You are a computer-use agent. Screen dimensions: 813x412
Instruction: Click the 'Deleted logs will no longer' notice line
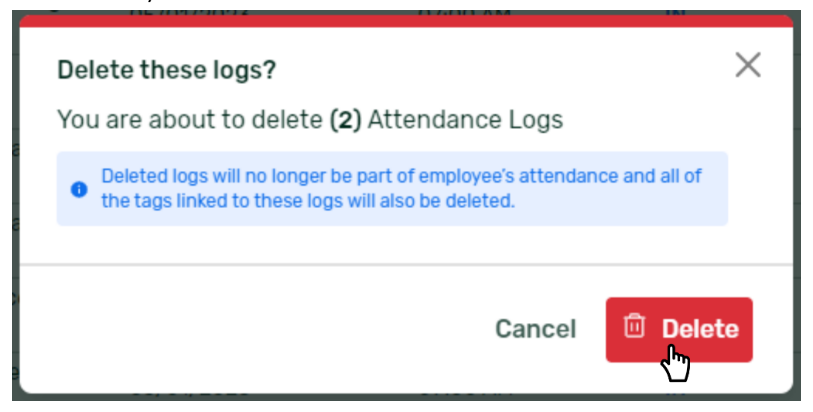[401, 176]
